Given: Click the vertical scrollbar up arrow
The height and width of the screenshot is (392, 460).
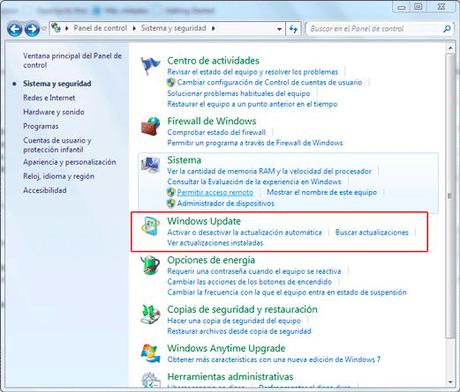Looking at the screenshot, I should [450, 48].
